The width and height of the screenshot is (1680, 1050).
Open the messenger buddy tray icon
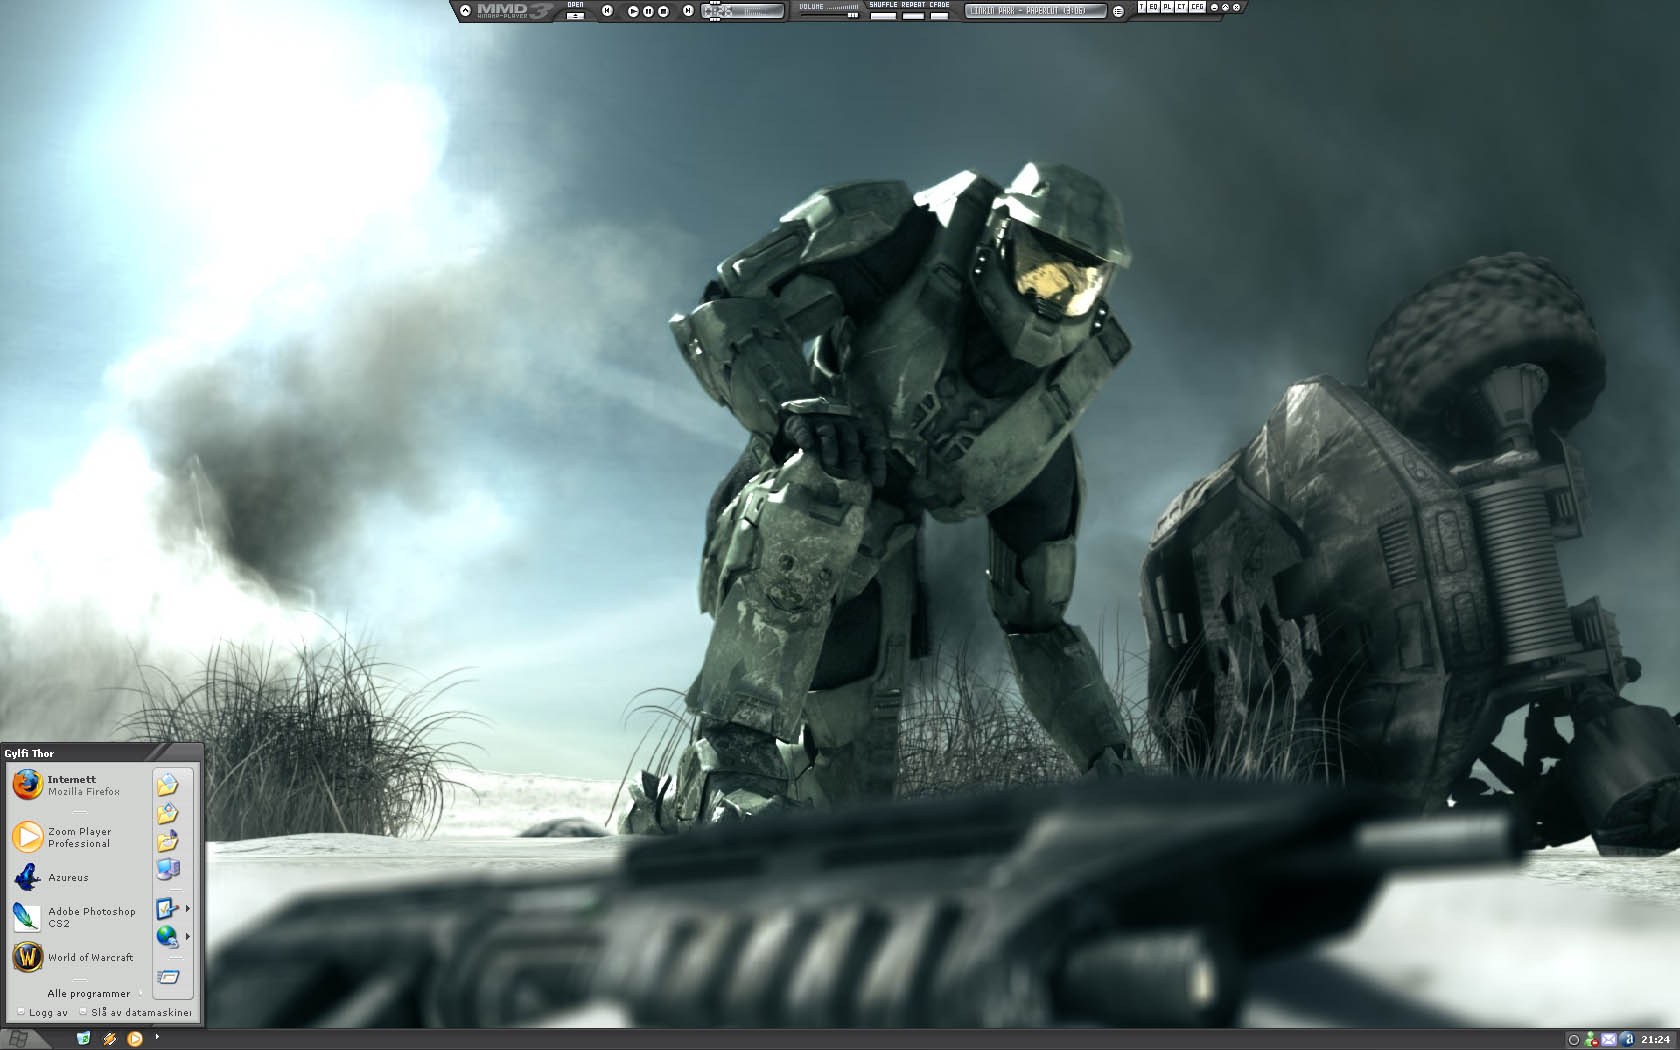coord(1590,1040)
